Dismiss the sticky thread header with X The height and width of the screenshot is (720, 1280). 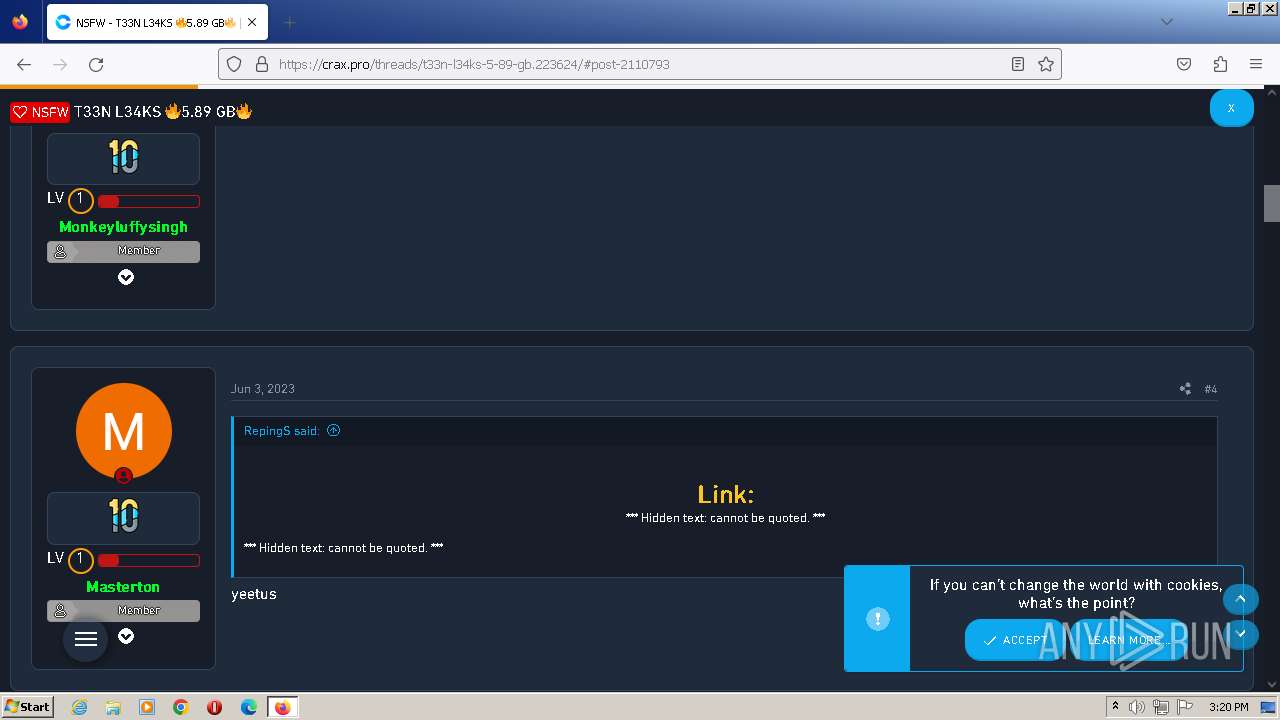pyautogui.click(x=1231, y=108)
